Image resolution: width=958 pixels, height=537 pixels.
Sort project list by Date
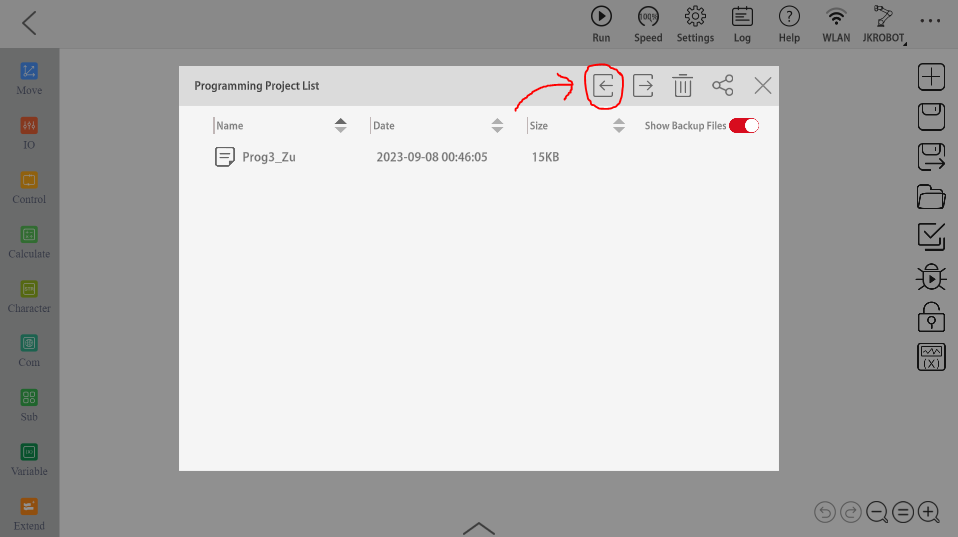[497, 126]
